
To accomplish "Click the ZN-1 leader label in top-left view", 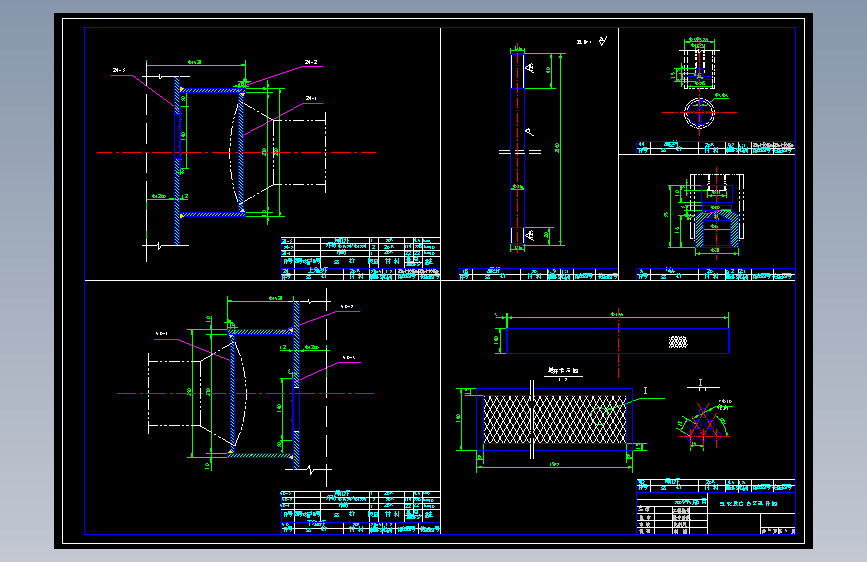I will (x=311, y=98).
